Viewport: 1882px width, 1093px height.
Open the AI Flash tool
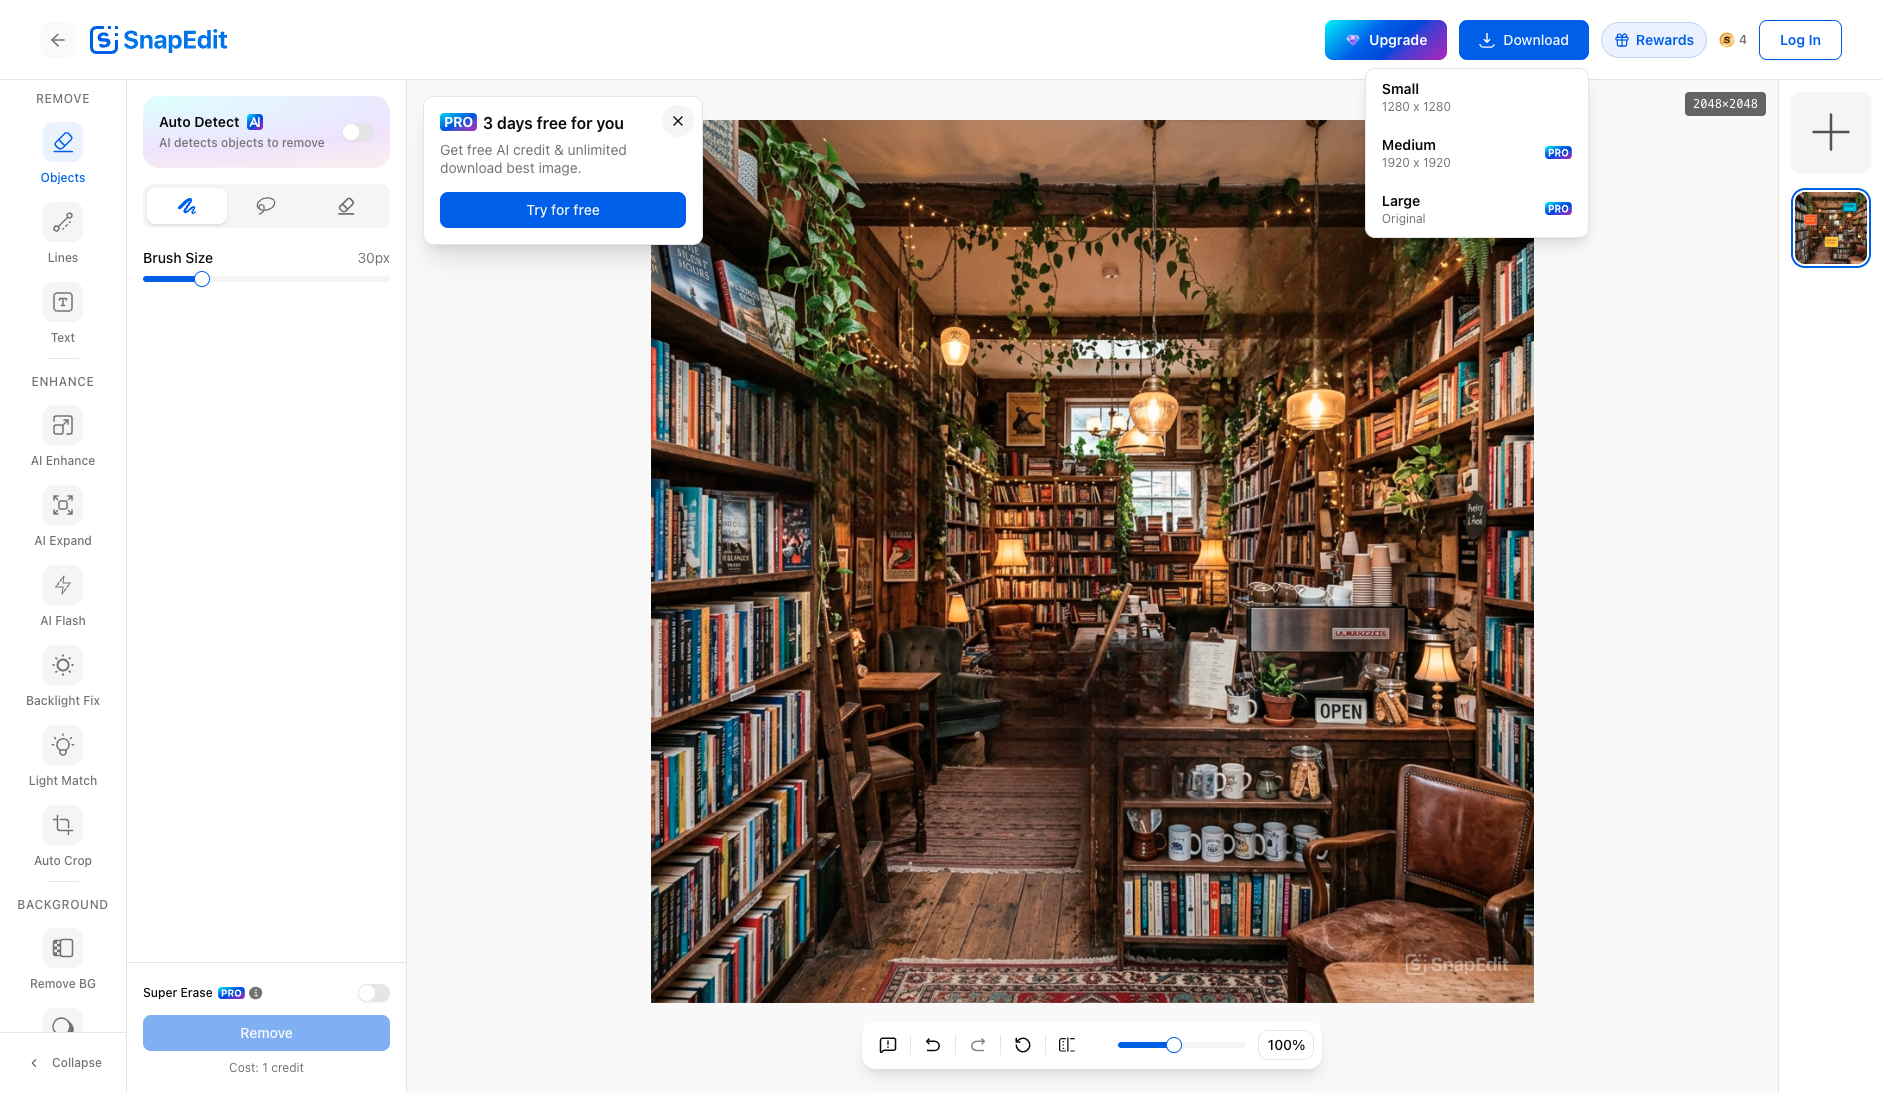click(x=63, y=596)
